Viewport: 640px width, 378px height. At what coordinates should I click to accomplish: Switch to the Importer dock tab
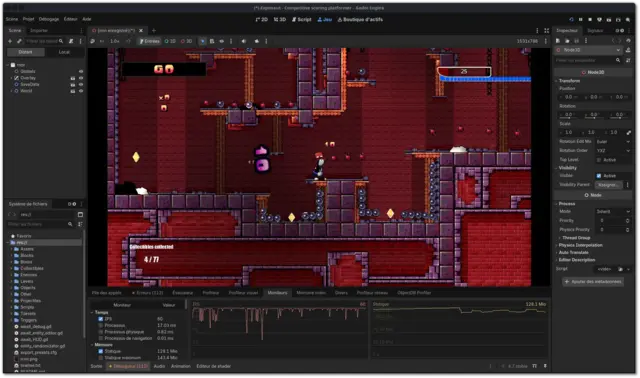(39, 30)
